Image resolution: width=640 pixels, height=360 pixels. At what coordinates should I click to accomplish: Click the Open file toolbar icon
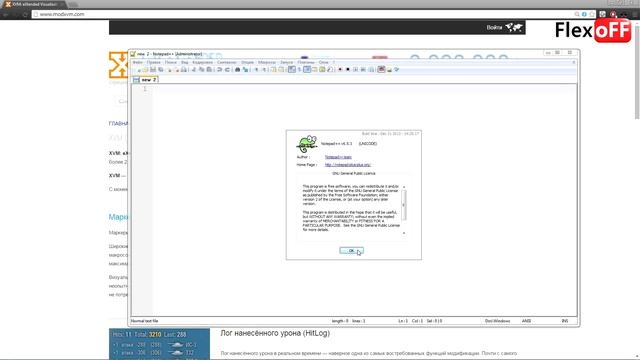point(145,70)
